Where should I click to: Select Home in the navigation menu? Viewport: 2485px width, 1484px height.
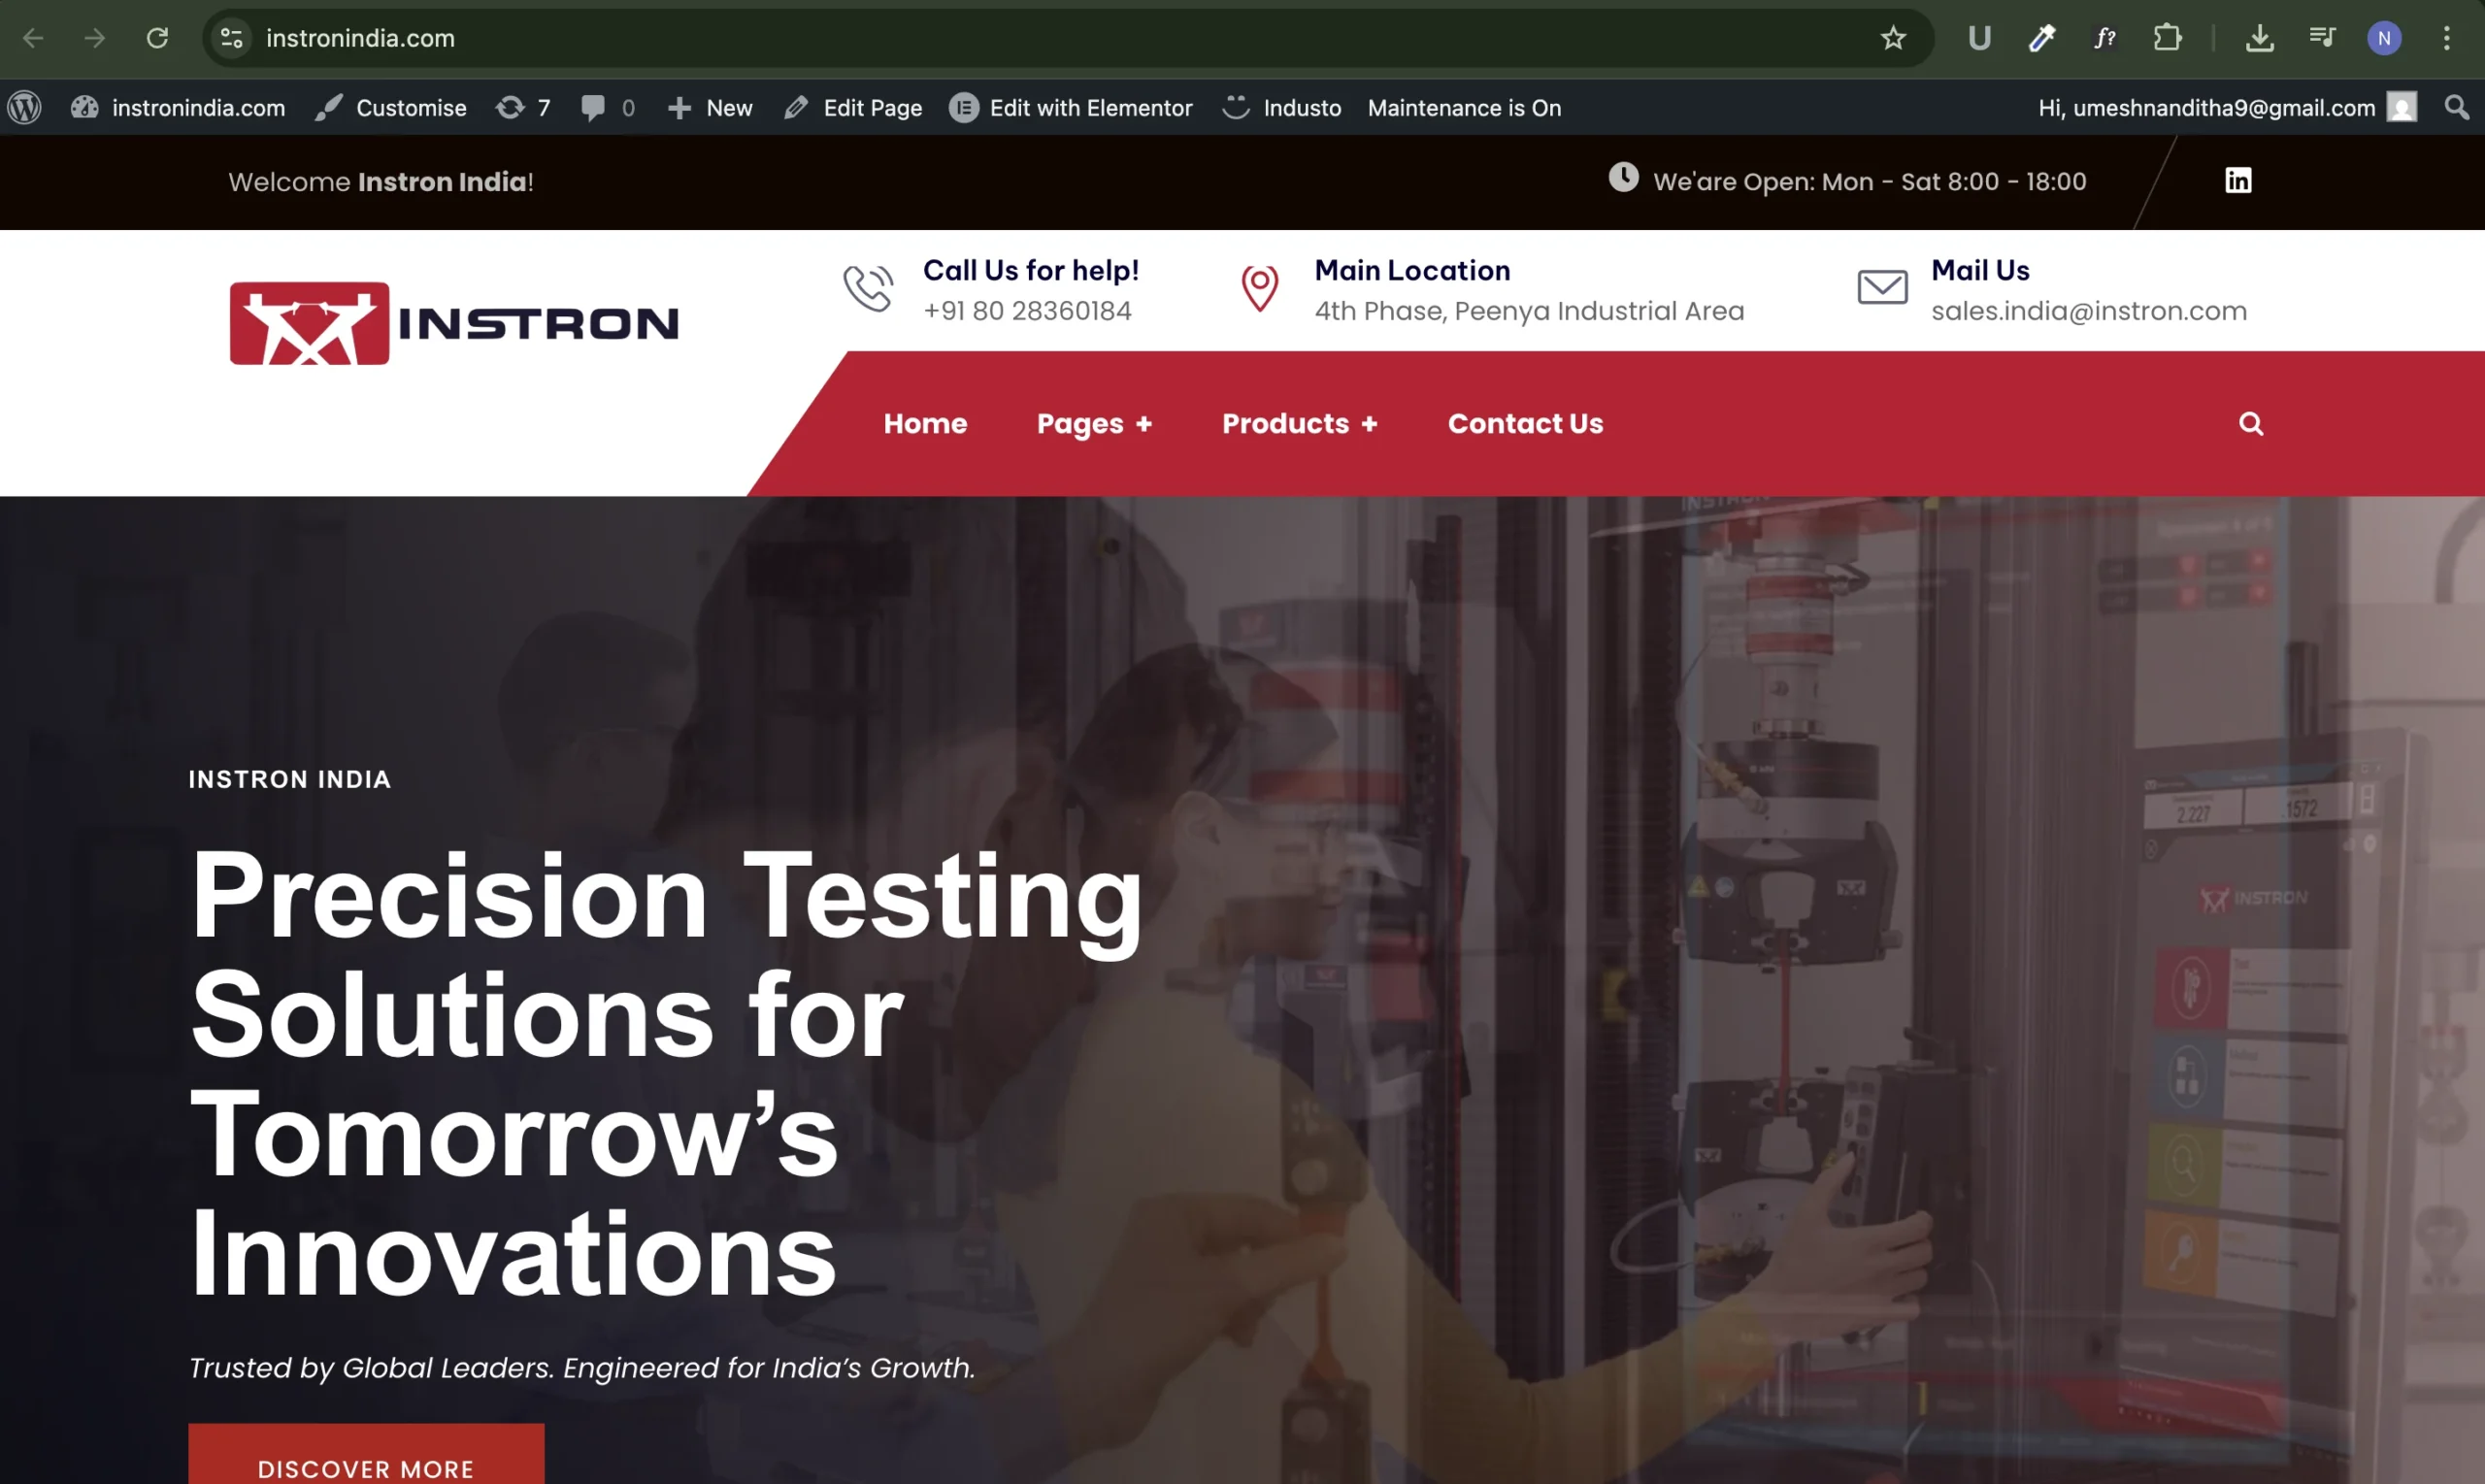[x=924, y=423]
